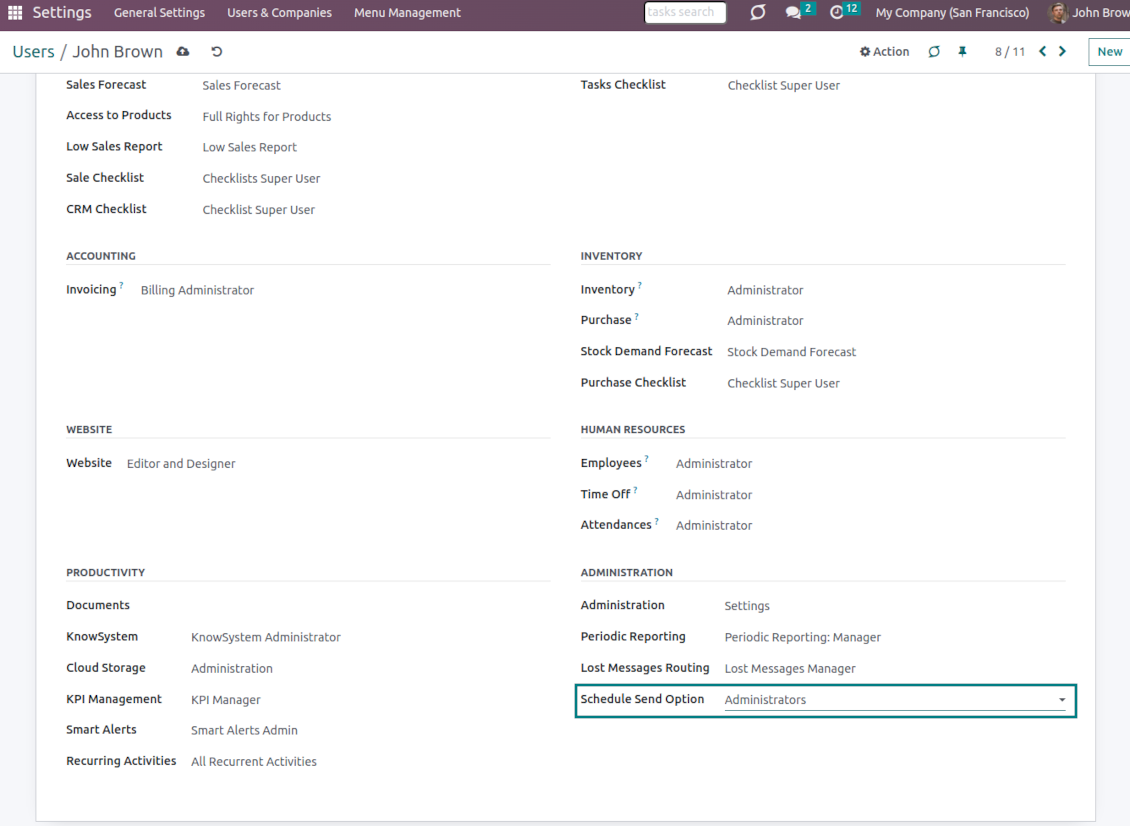Screen dimensions: 1130x826
Task: Discard changes with the undo arrow icon
Action: 216,51
